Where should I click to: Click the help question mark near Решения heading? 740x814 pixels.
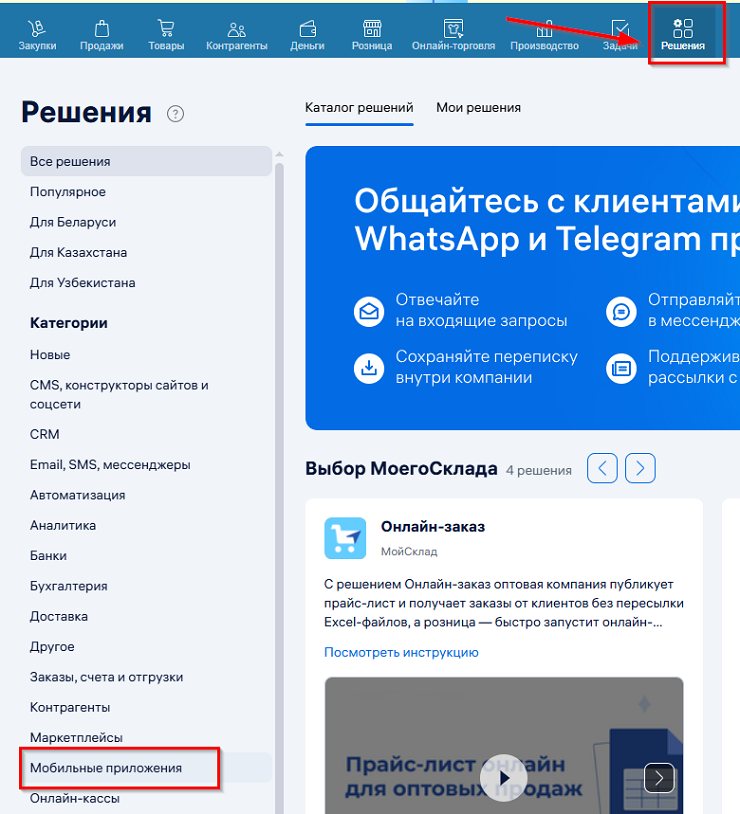click(176, 114)
